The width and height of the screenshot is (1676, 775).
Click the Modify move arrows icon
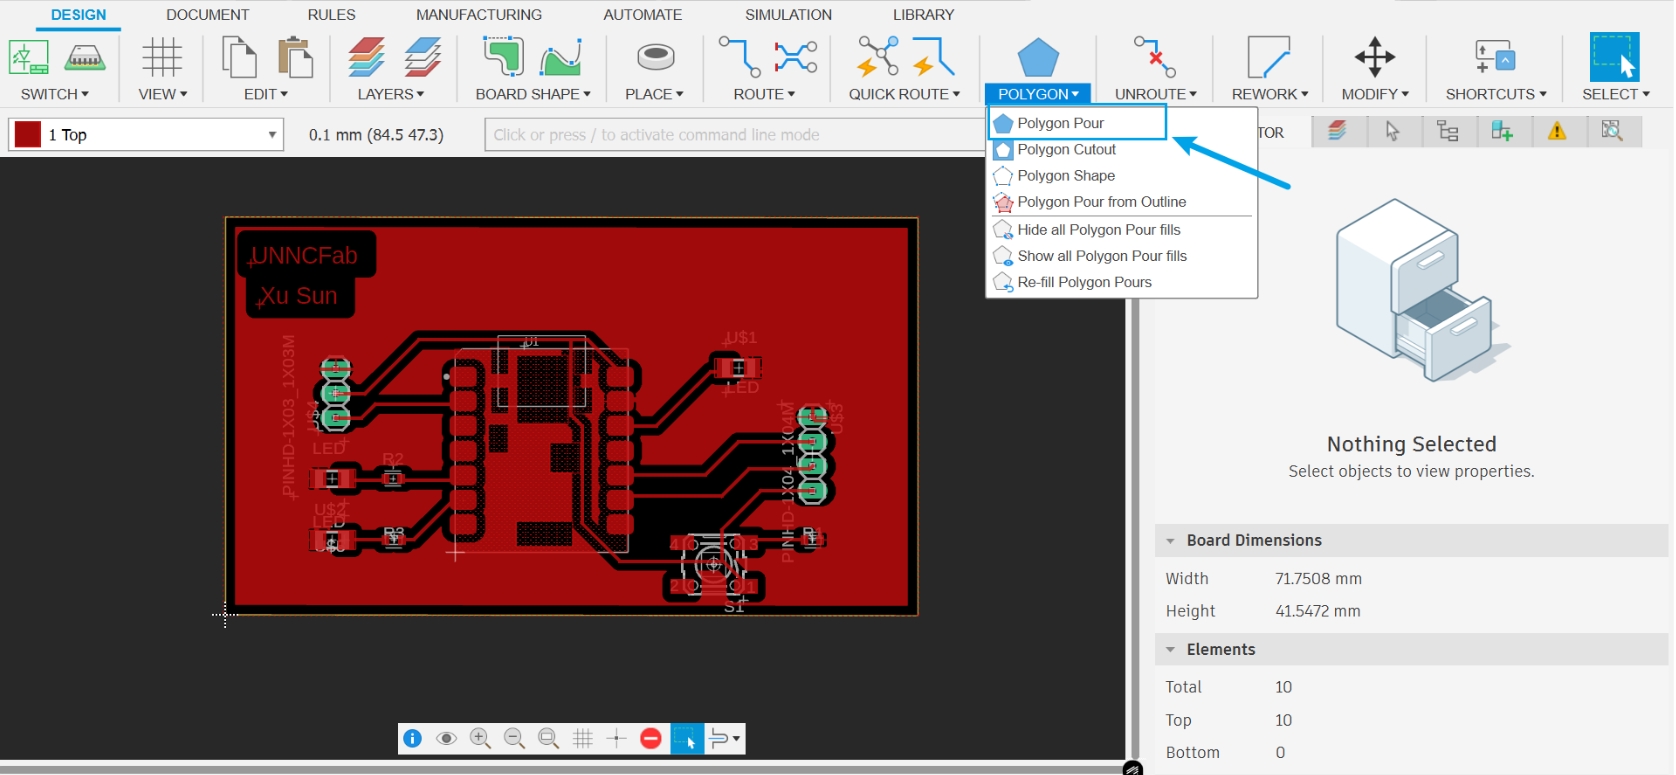tap(1375, 57)
